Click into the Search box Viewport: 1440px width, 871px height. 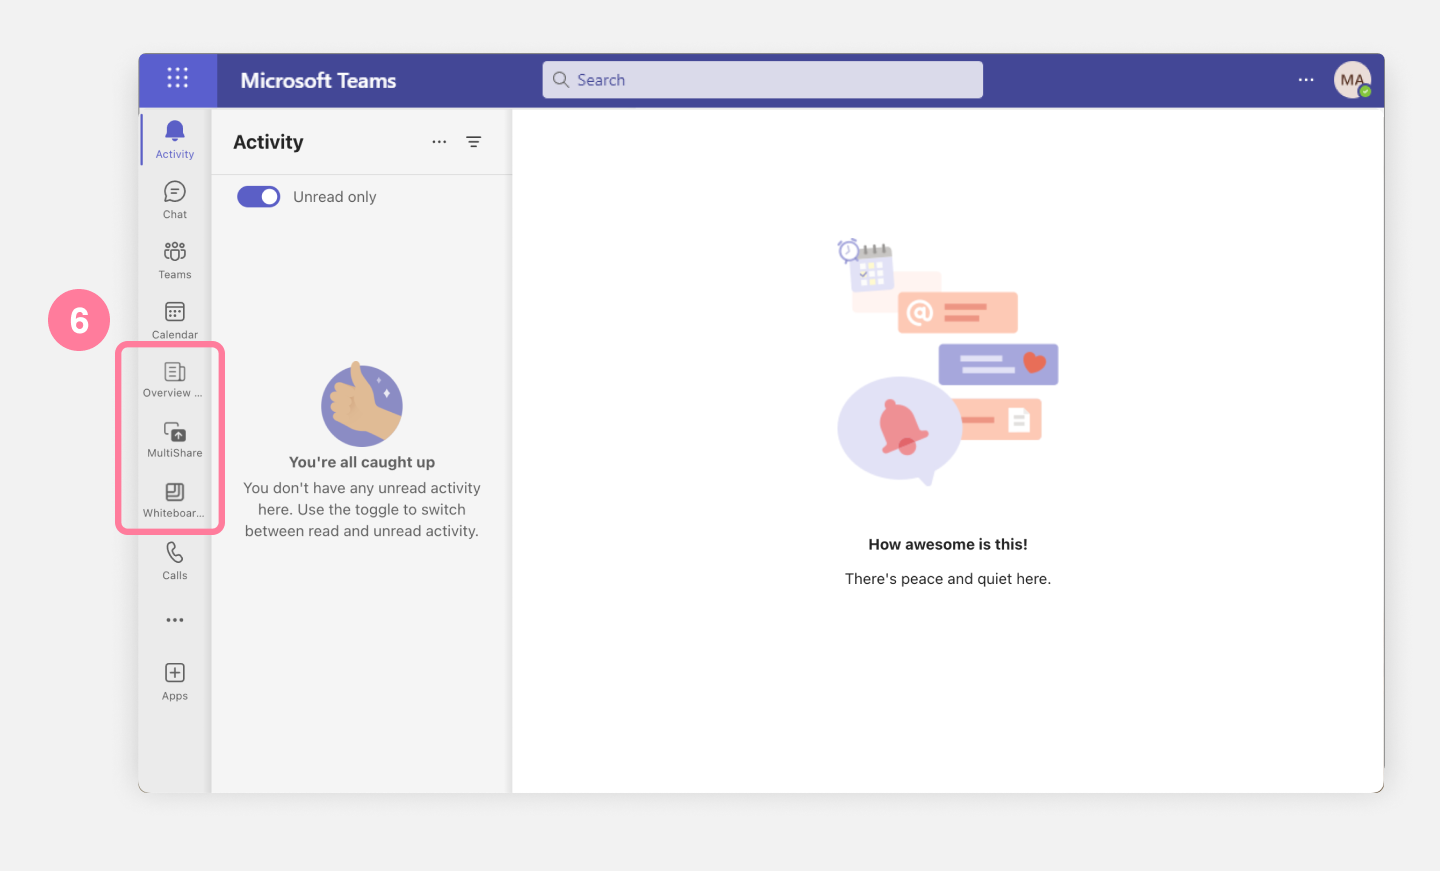(x=763, y=80)
